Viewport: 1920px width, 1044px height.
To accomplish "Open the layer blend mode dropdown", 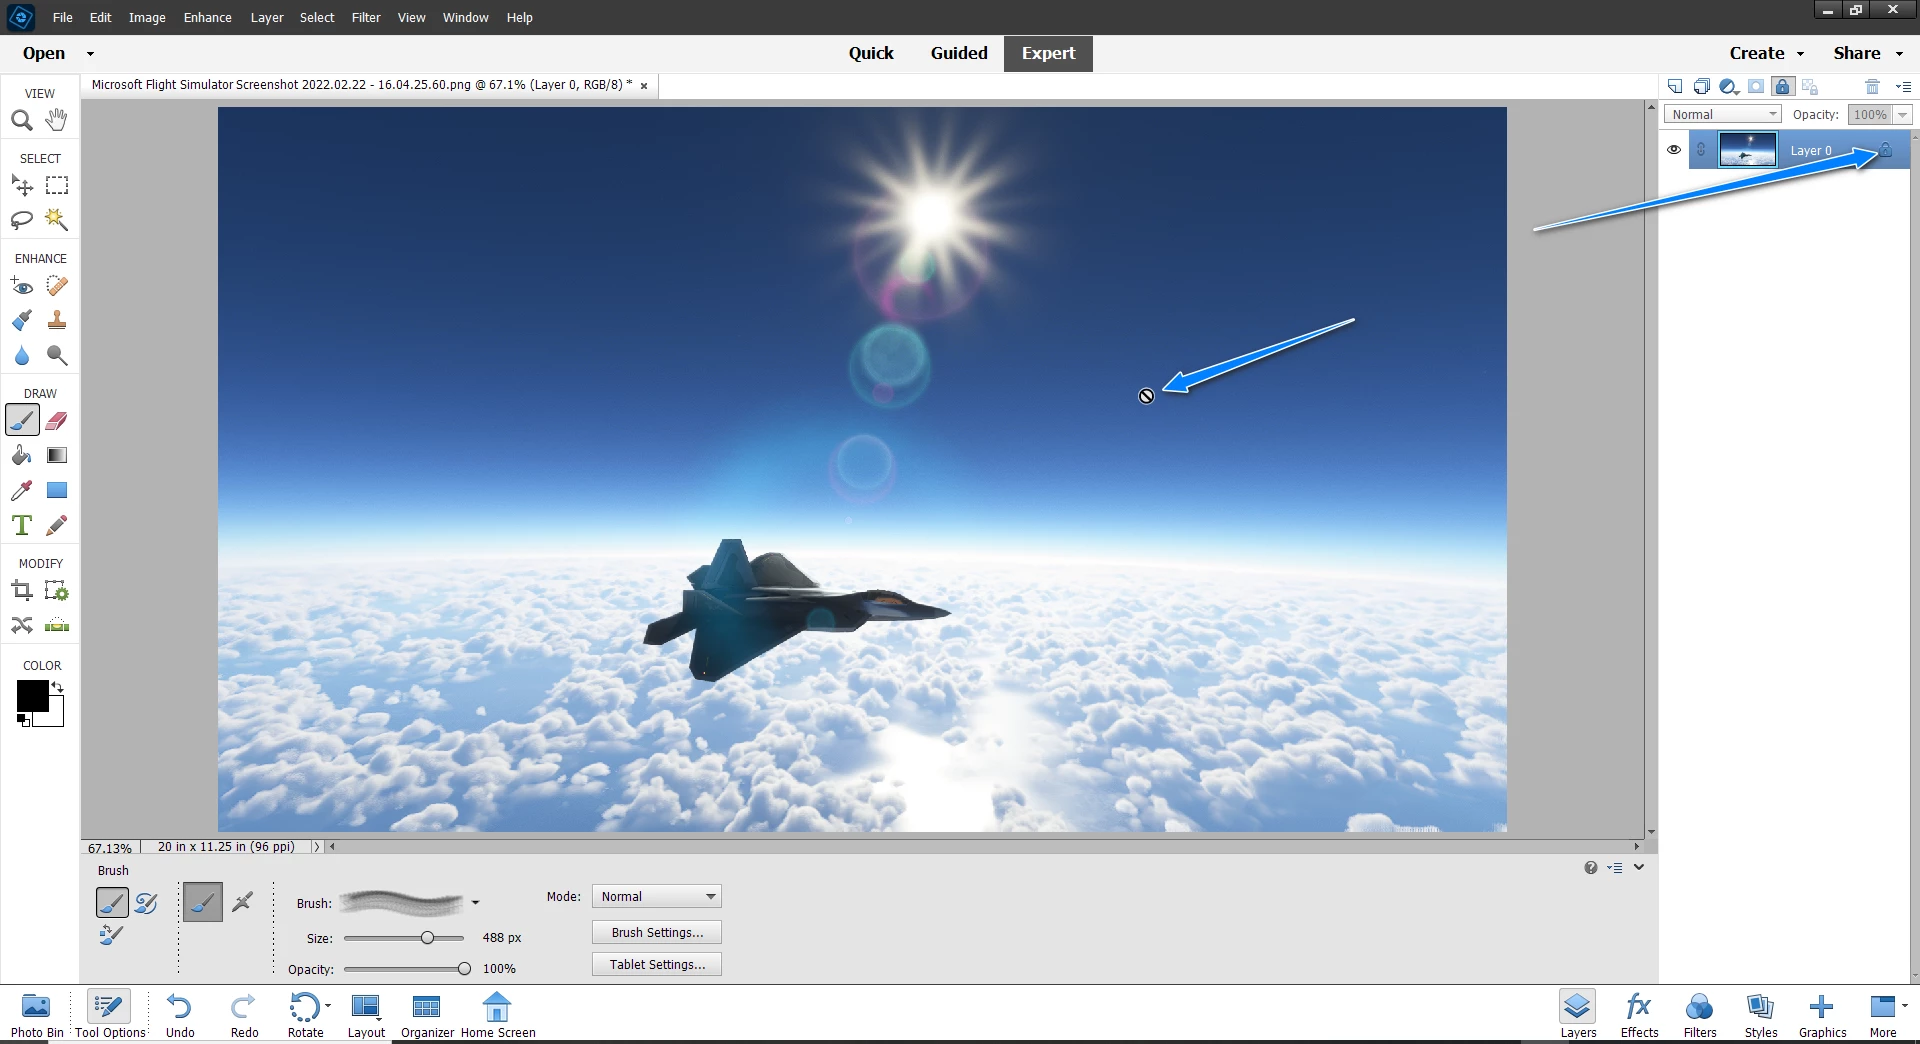I will coord(1723,114).
